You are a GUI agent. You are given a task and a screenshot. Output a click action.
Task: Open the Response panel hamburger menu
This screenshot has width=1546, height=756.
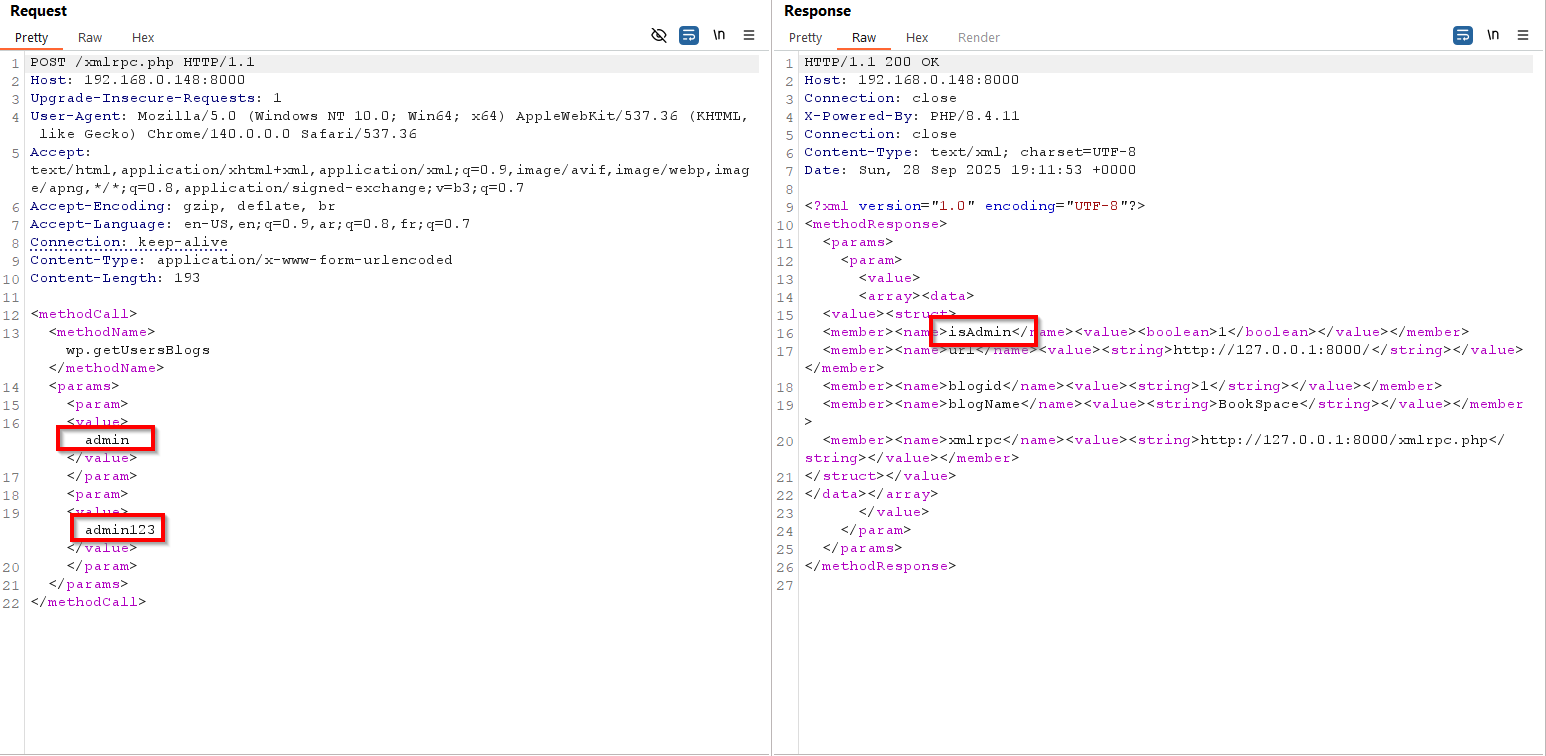pyautogui.click(x=1523, y=35)
